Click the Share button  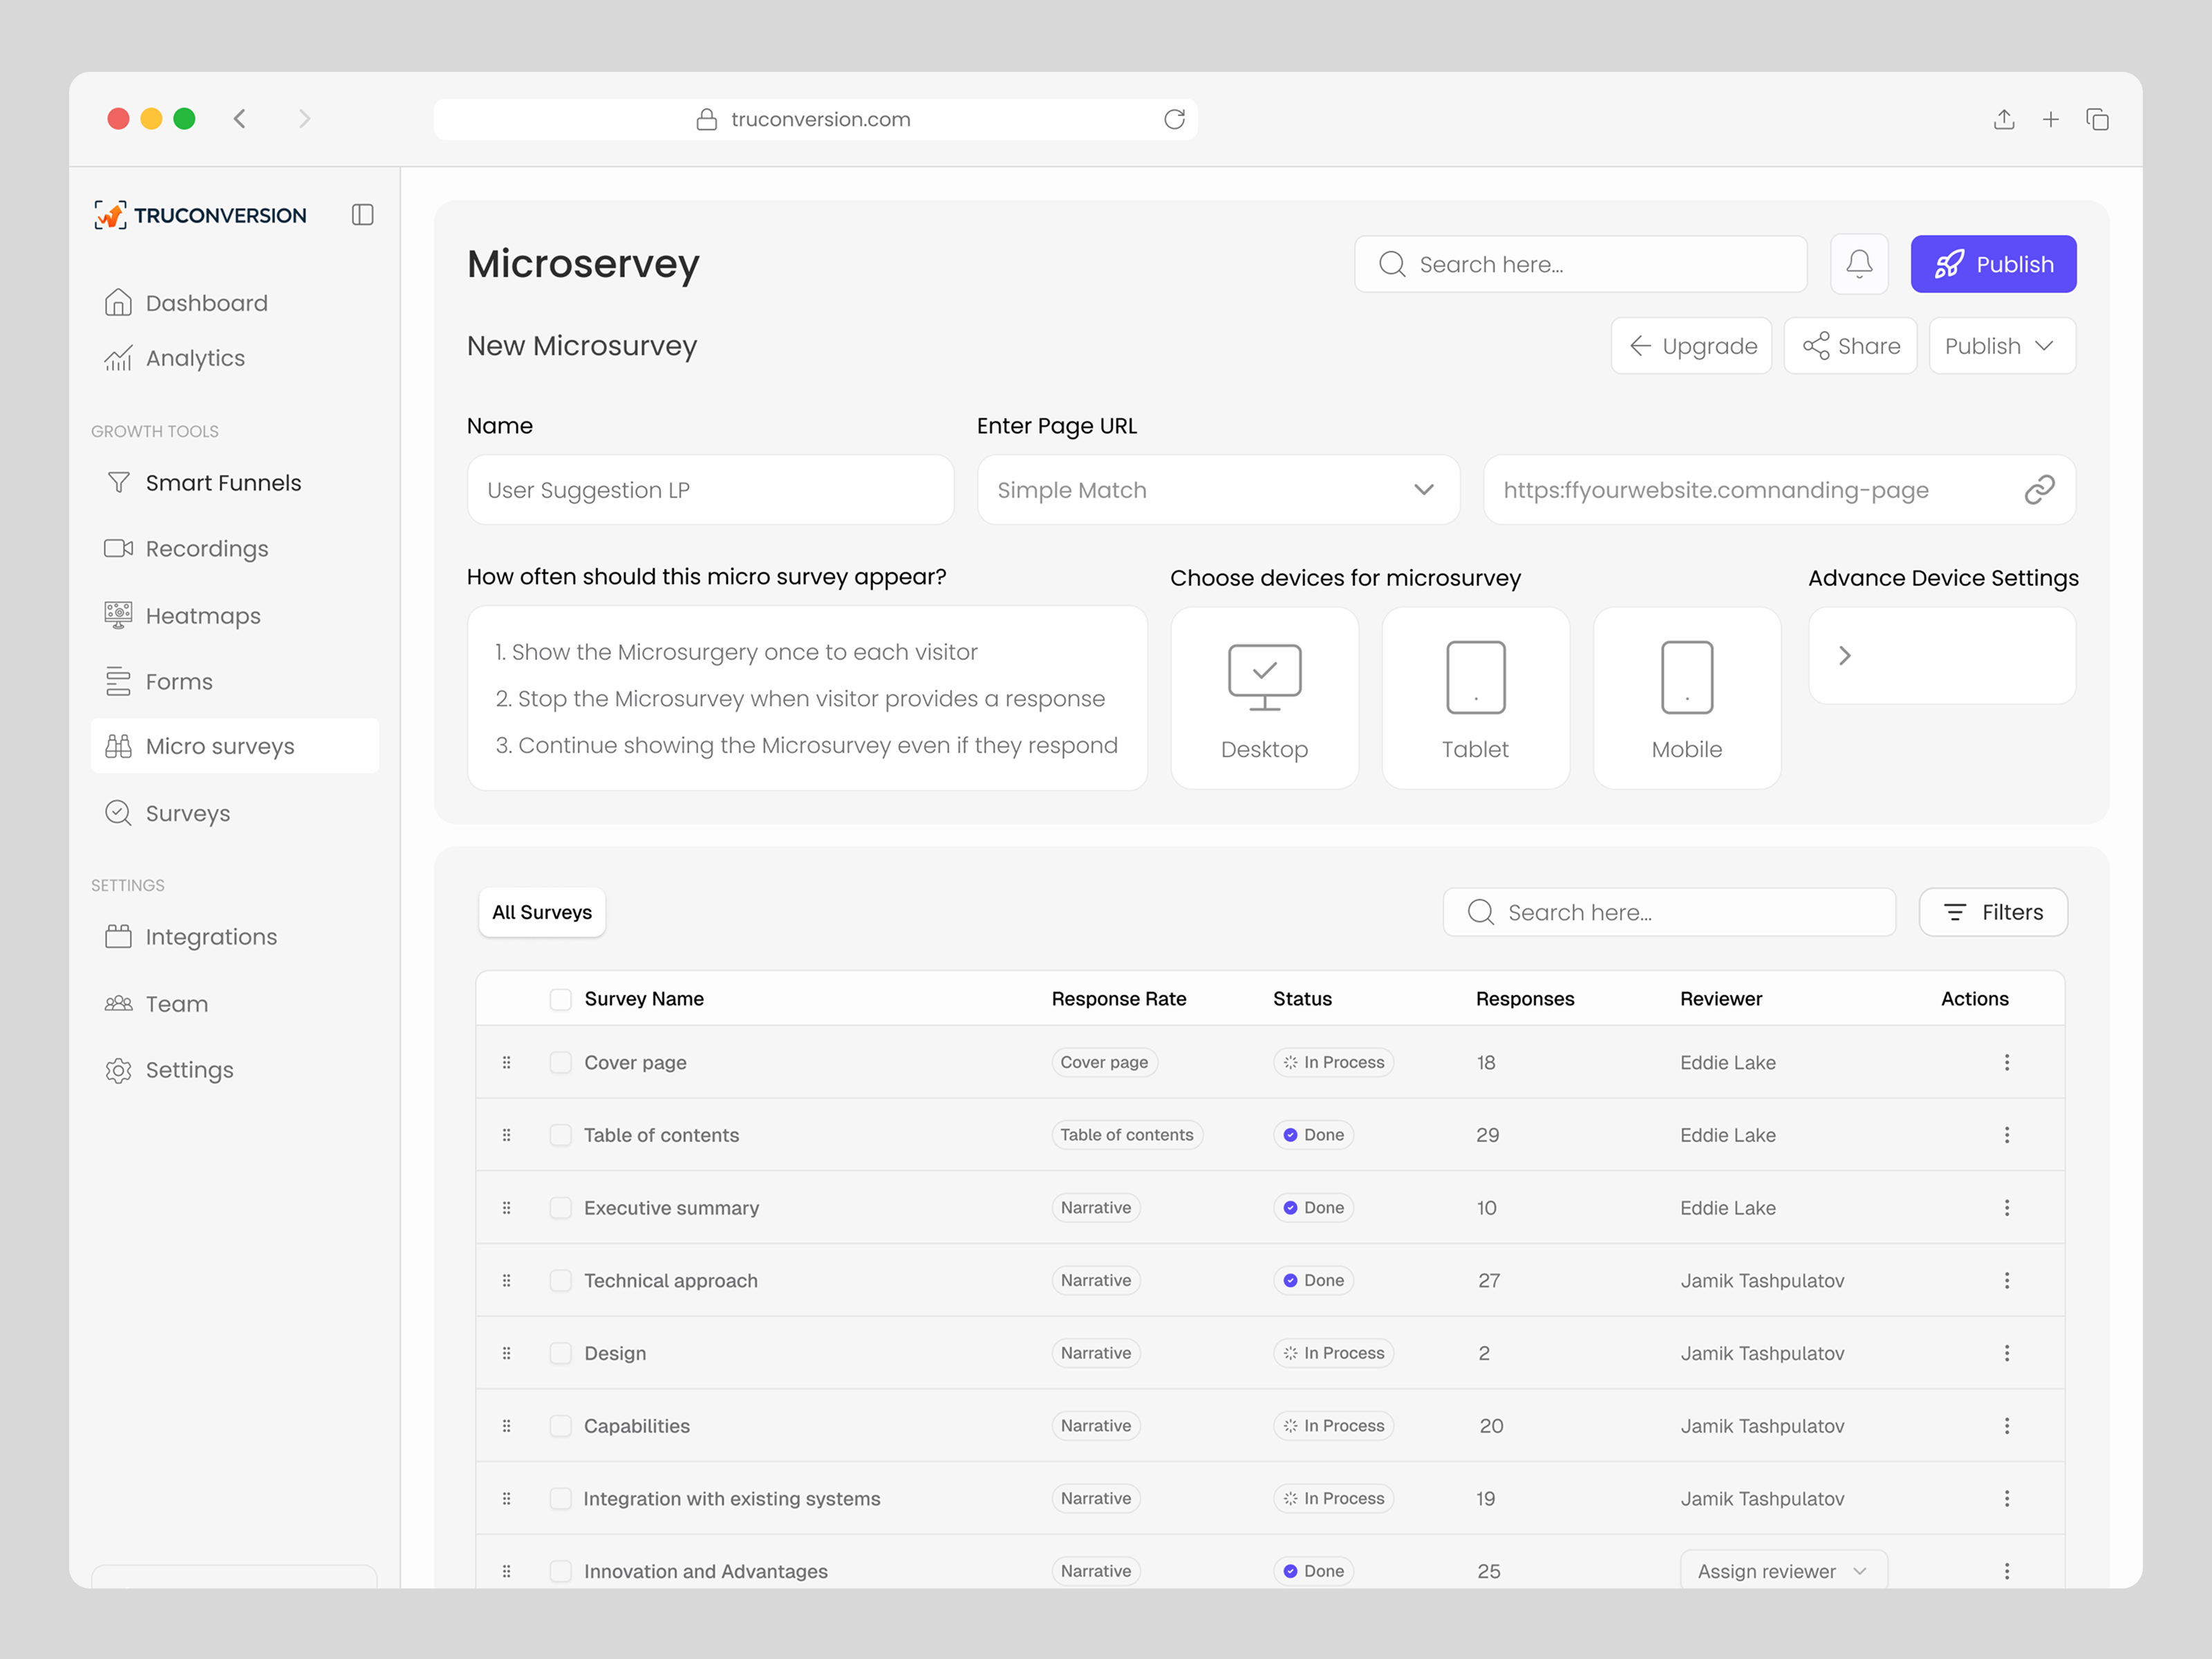tap(1850, 346)
